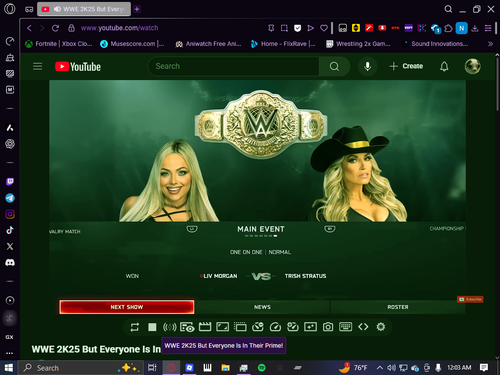
Task: Open the sidebar three-dots menu
Action: 10,353
